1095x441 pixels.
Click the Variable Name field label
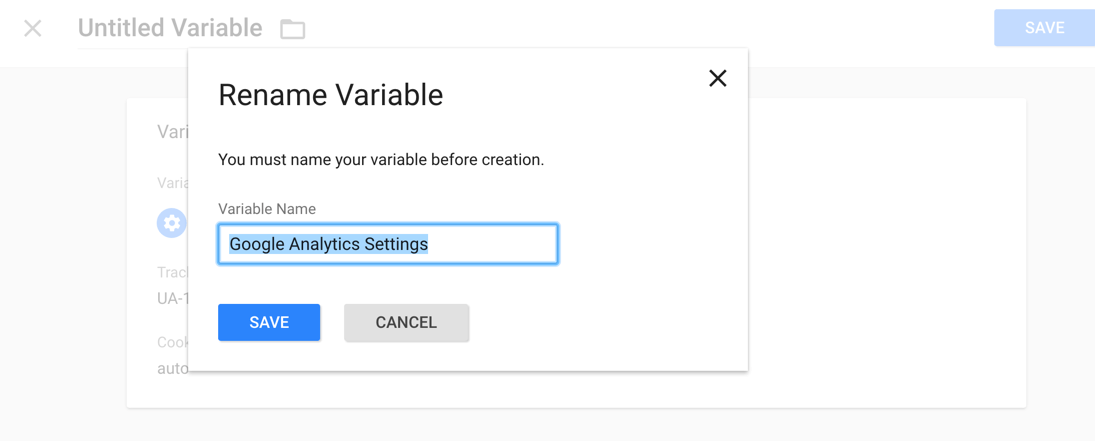click(x=267, y=209)
